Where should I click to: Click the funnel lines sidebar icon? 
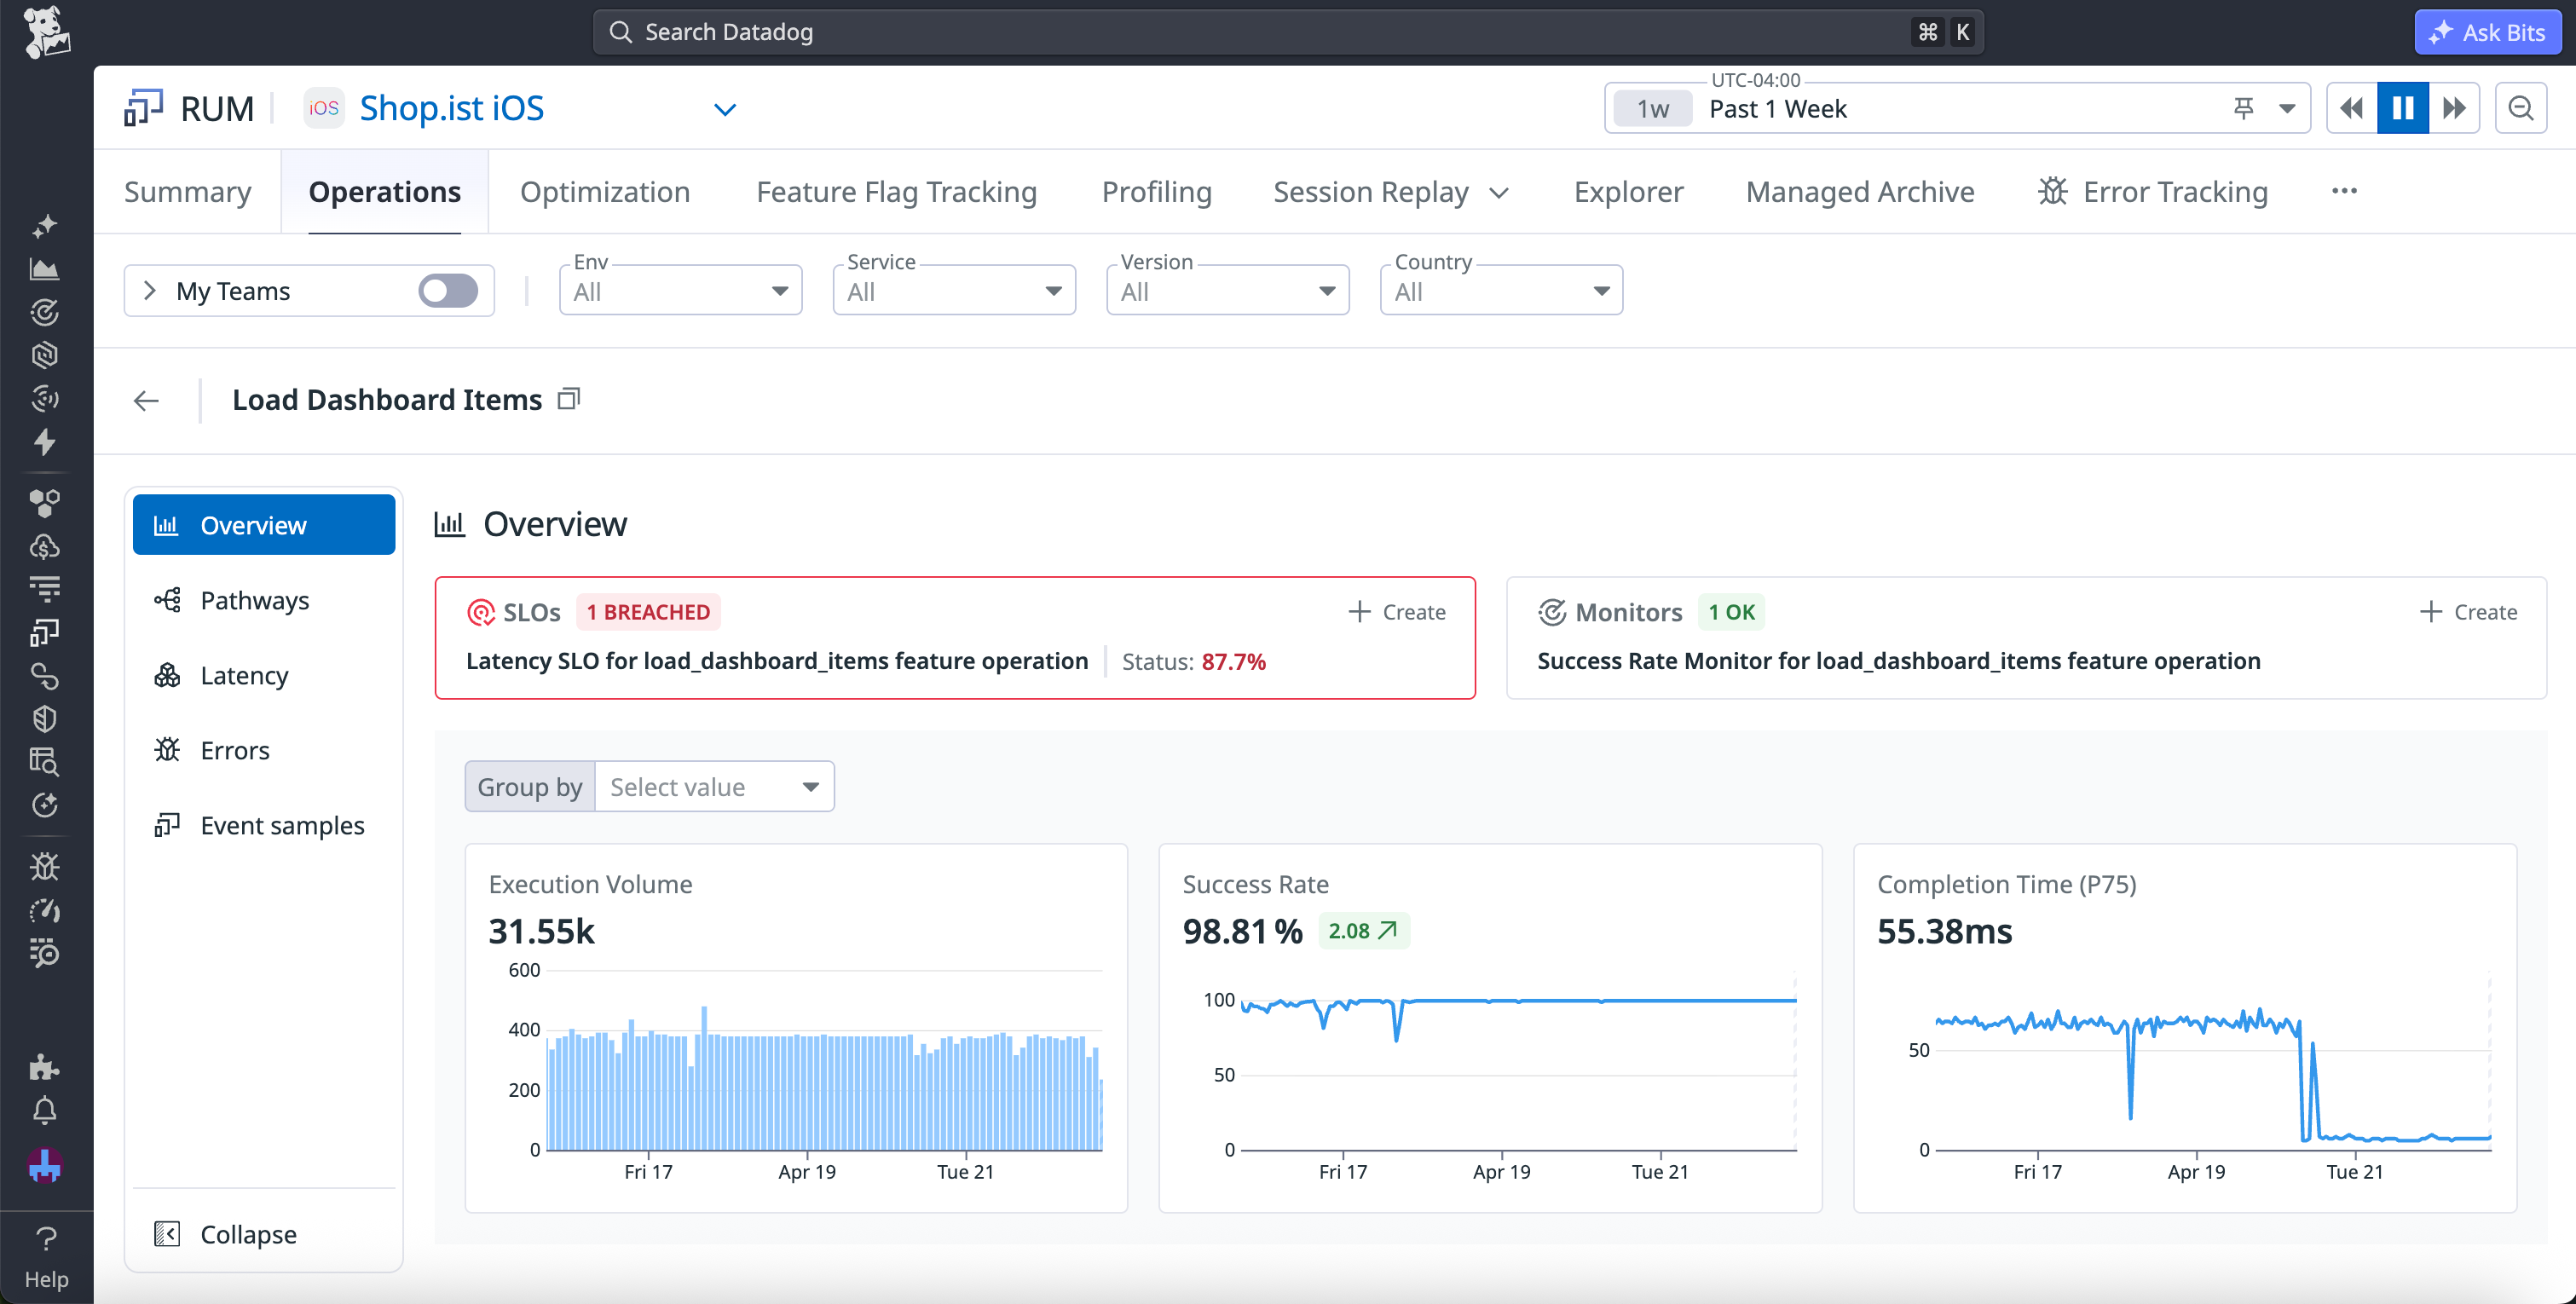(x=44, y=589)
